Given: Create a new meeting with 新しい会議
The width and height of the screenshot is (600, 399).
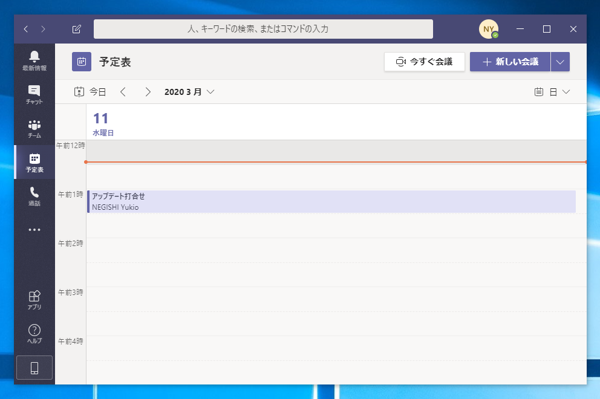Looking at the screenshot, I should coord(510,62).
